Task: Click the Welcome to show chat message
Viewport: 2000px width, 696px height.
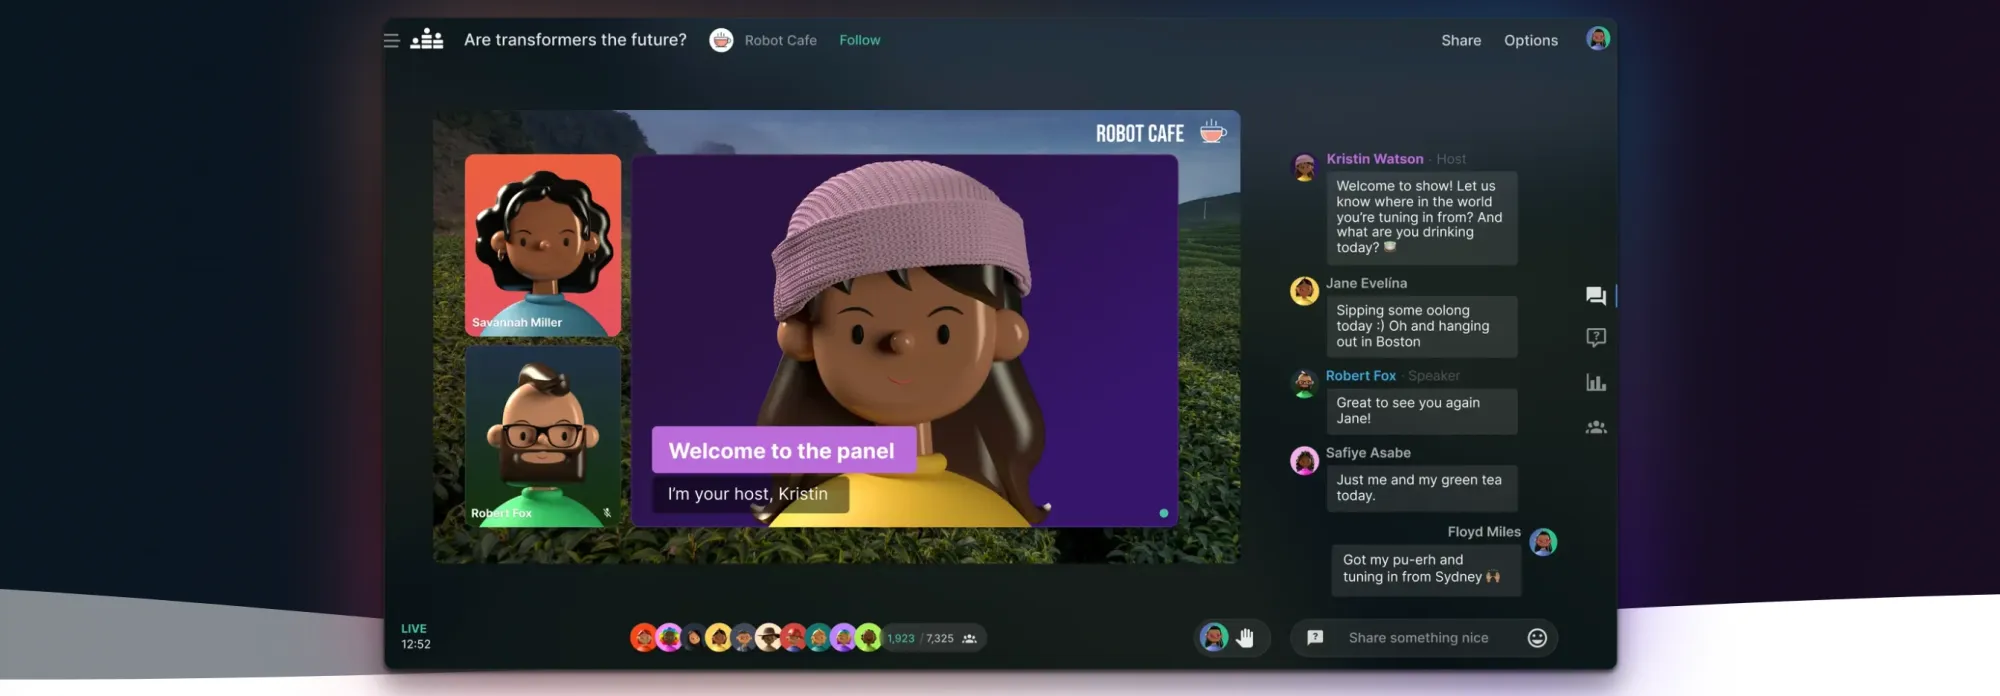Action: [x=1421, y=217]
